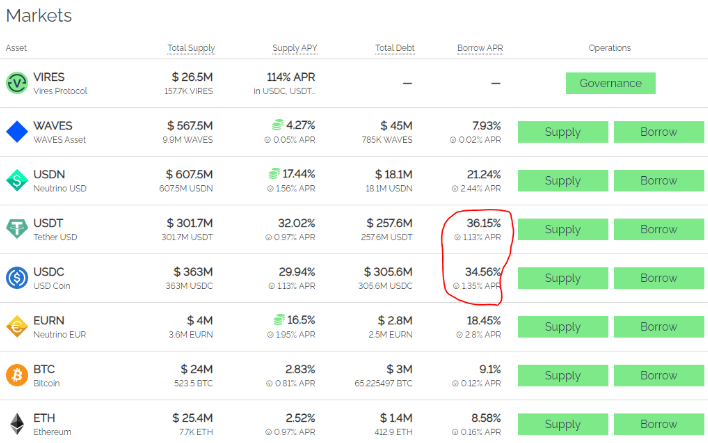Click the Total Debt column header
Screen dimensions: 708x443
tap(395, 48)
